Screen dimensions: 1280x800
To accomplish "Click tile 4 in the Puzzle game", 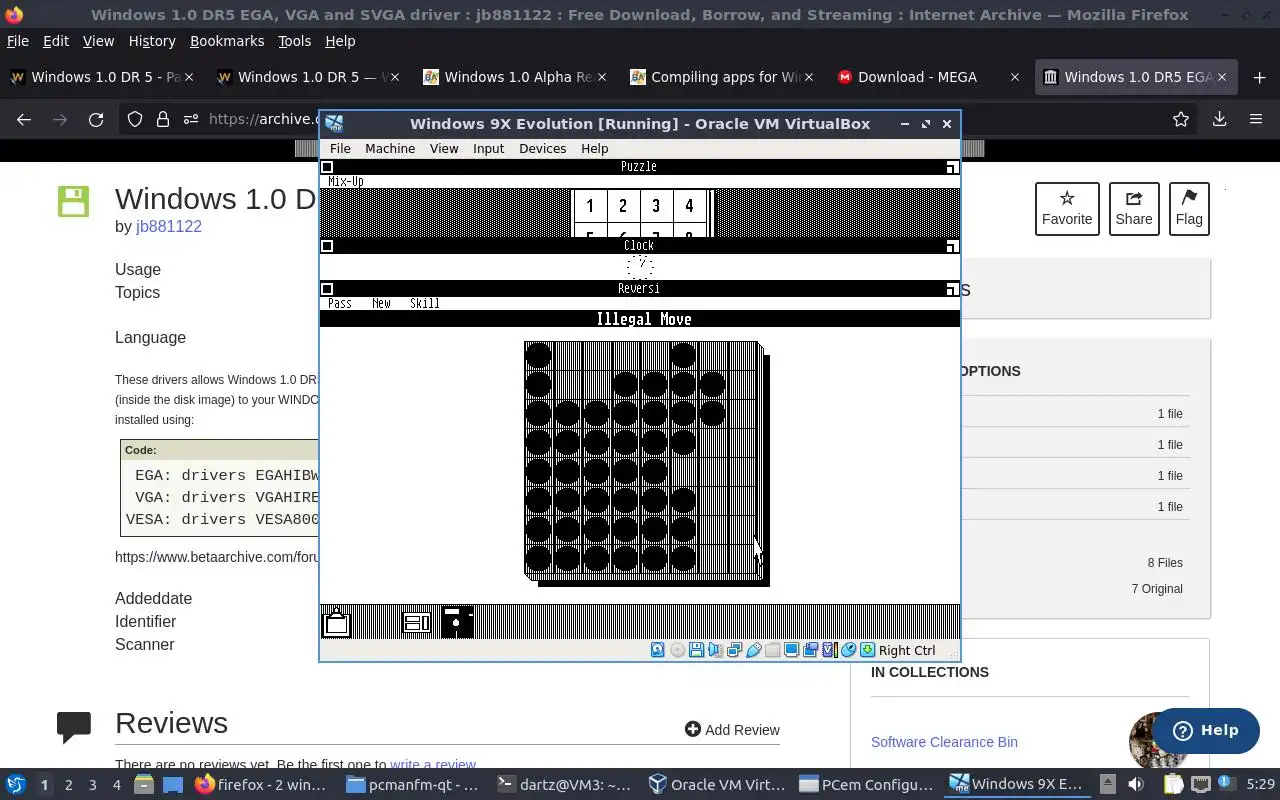I will click(x=689, y=206).
